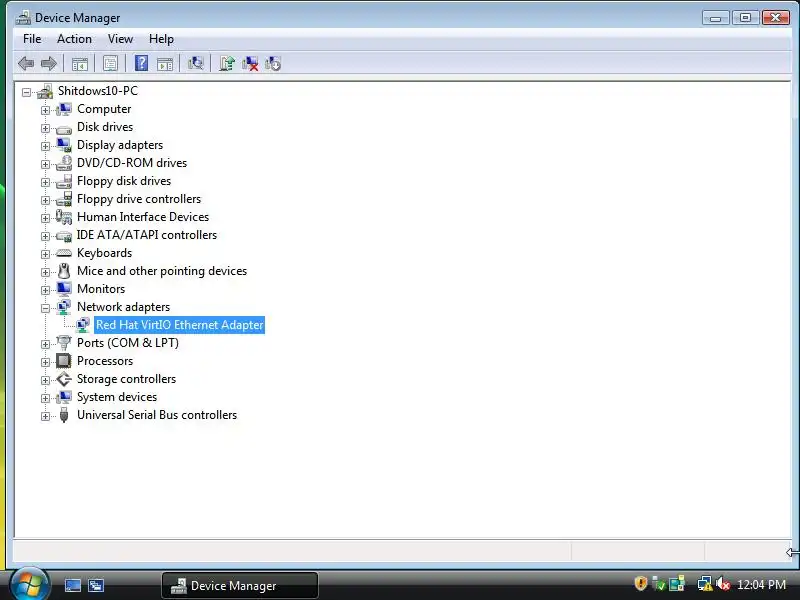Open the Action menu

(x=74, y=39)
